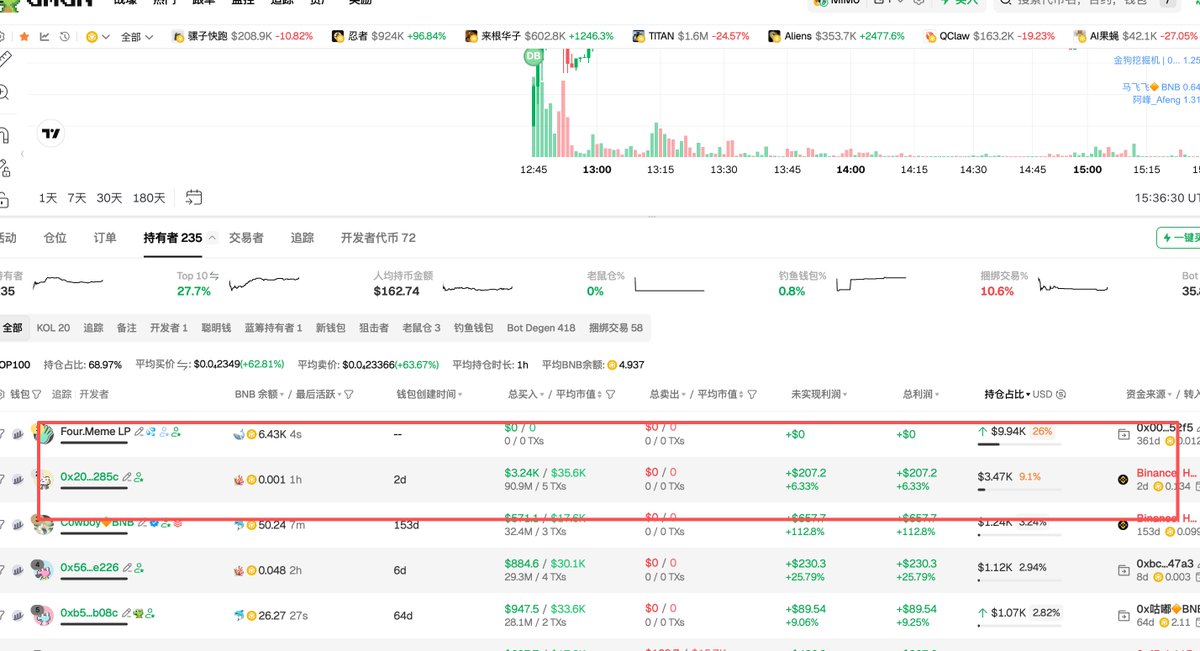
Task: Filter holders by 蓝筹持有者 1
Action: tap(273, 328)
